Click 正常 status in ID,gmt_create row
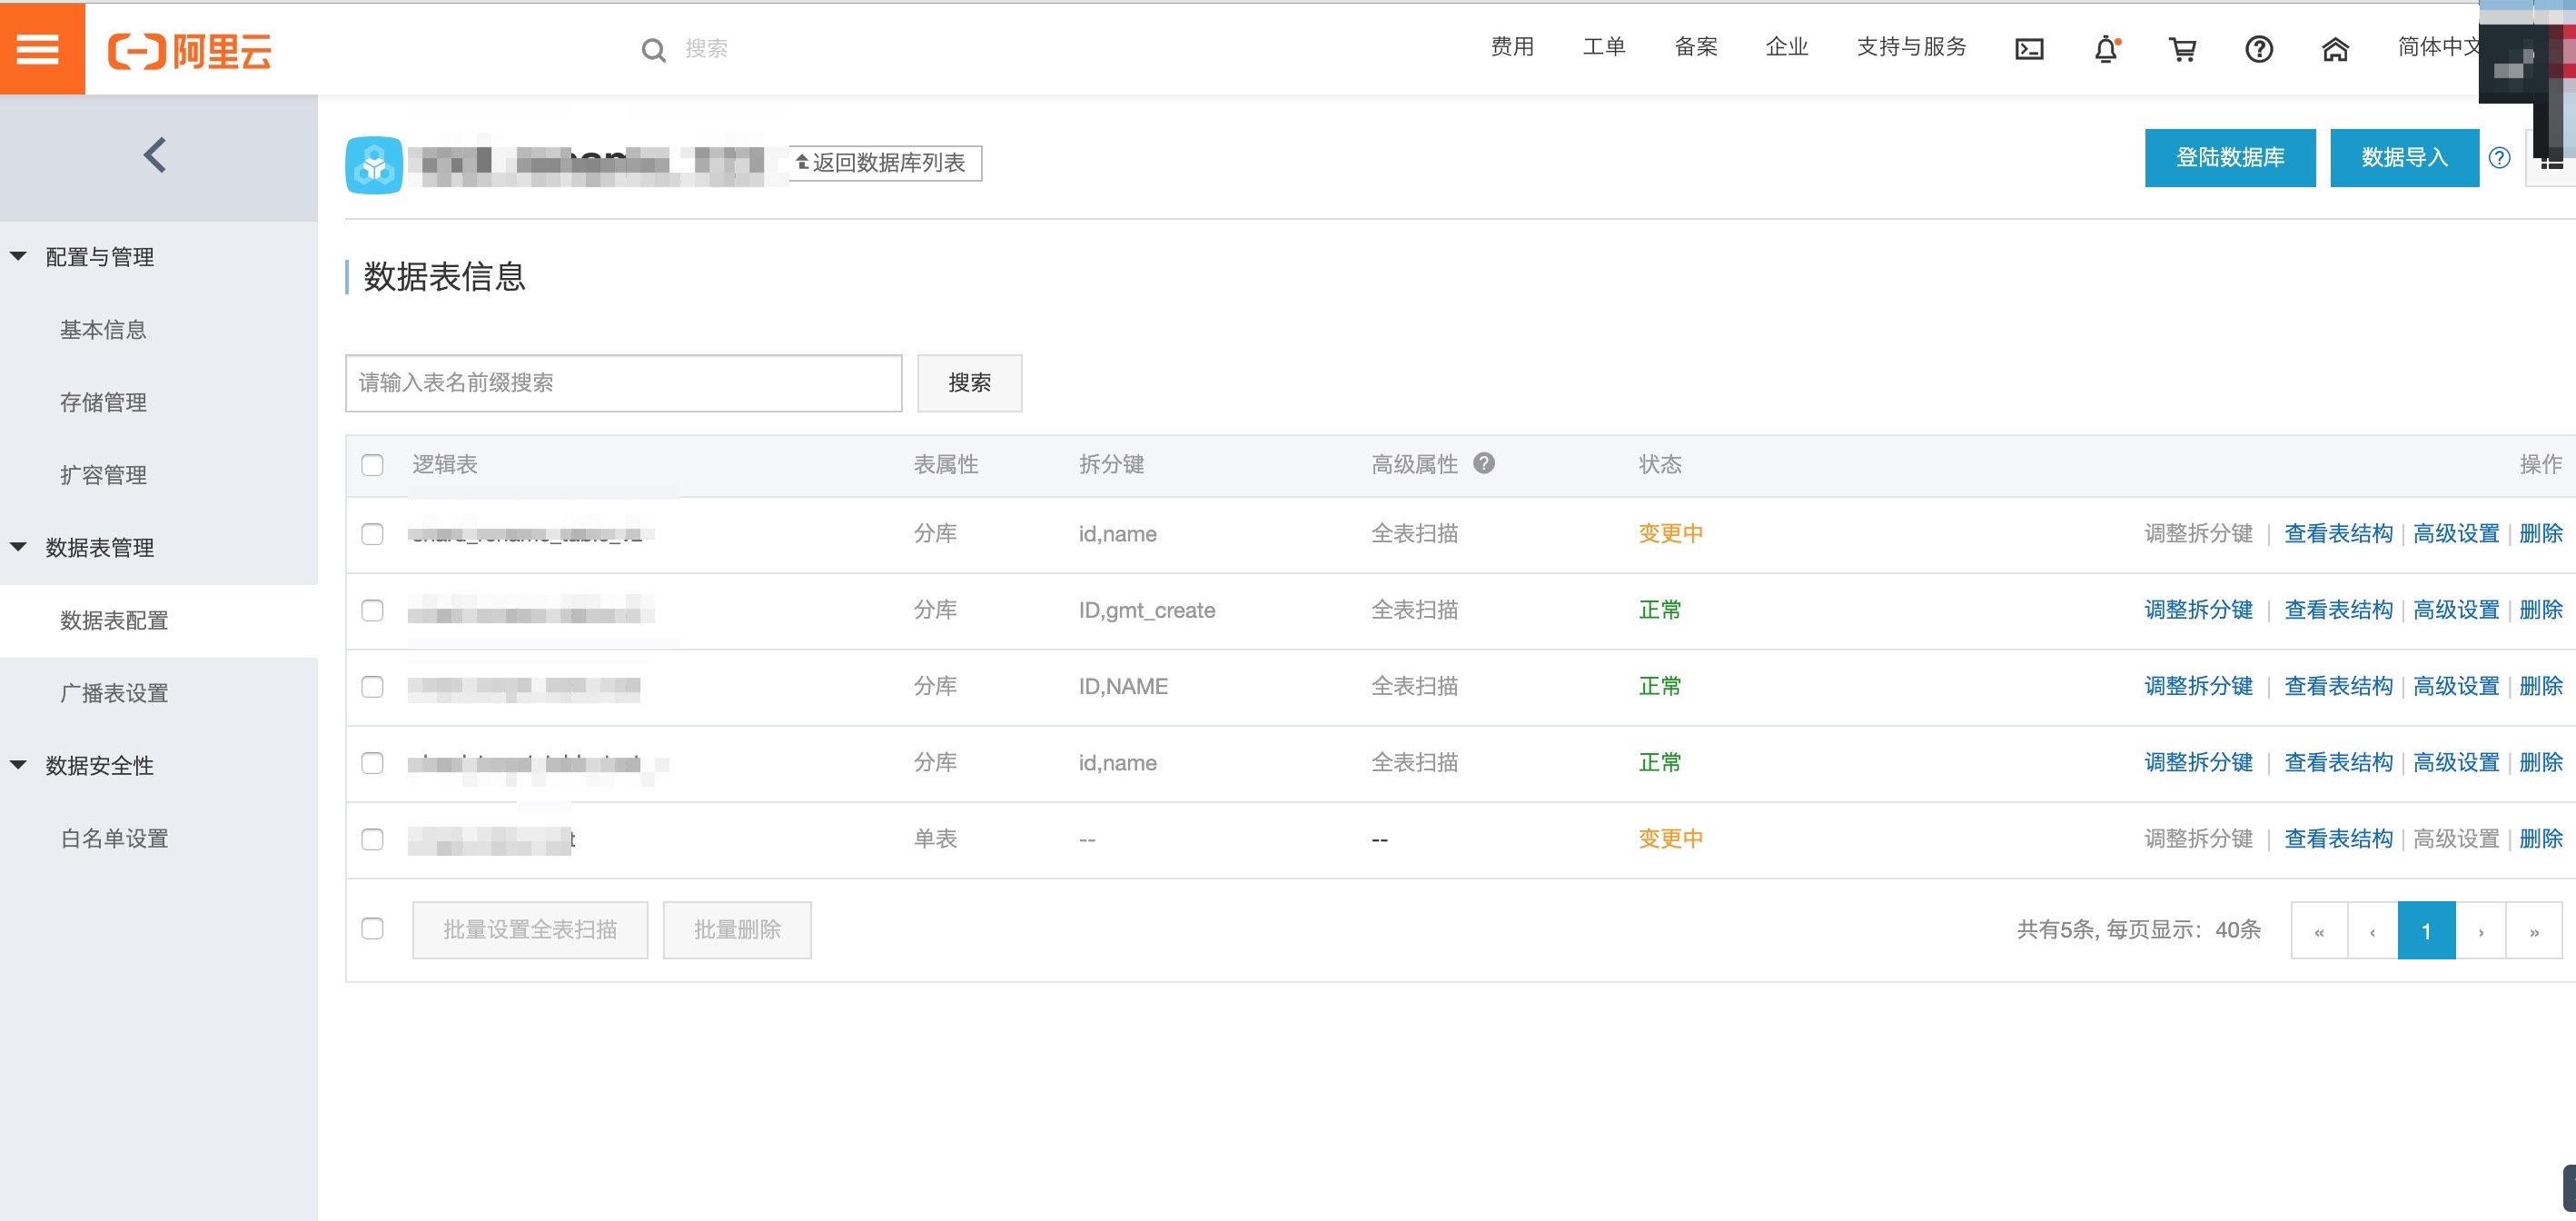 click(x=1660, y=610)
